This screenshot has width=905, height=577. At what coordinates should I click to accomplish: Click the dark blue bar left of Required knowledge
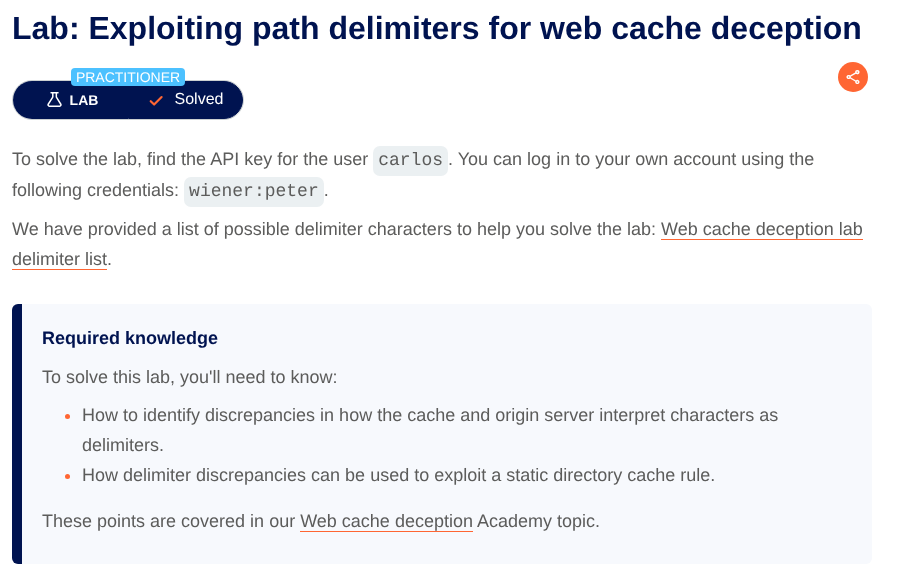pos(17,434)
